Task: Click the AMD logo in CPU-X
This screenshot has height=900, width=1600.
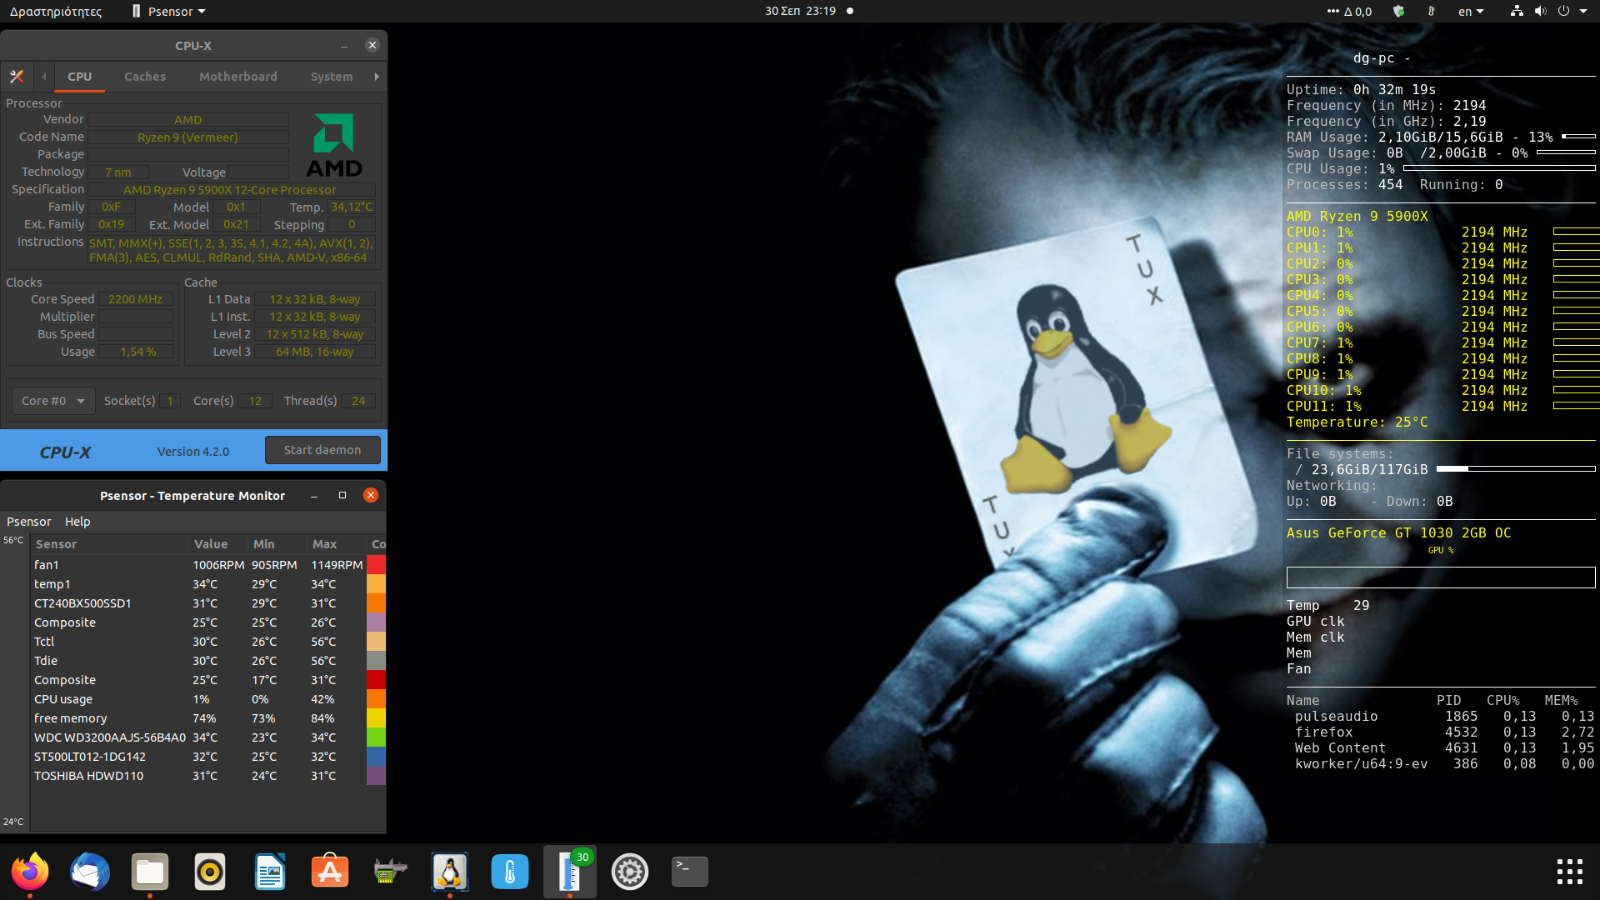Action: (334, 145)
